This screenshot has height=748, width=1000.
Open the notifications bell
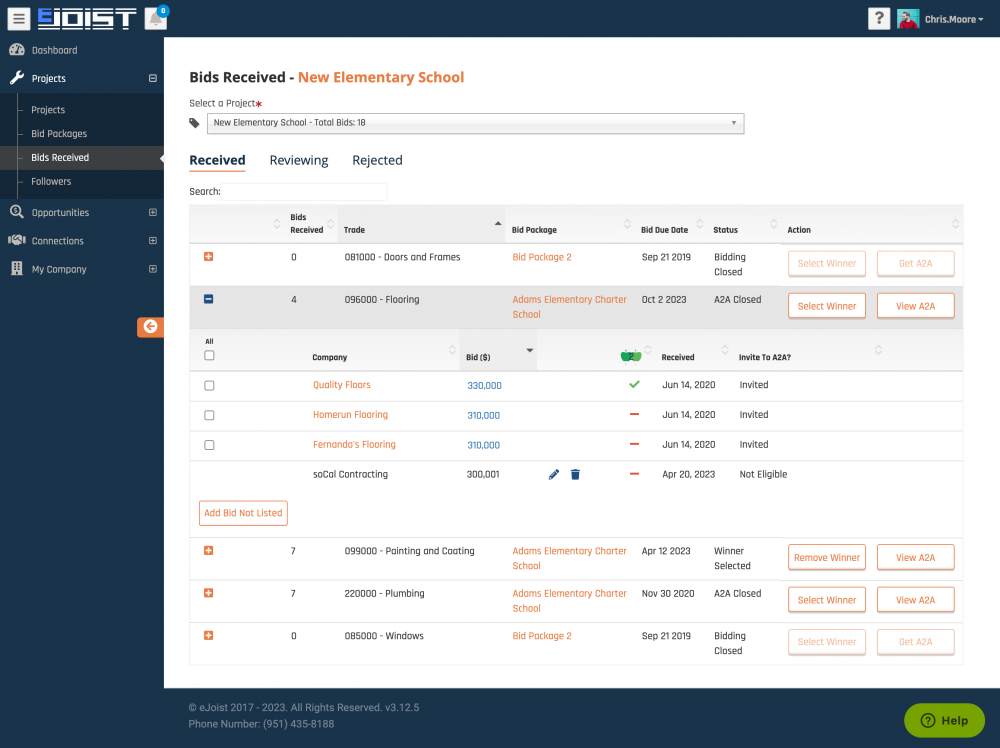(x=156, y=18)
